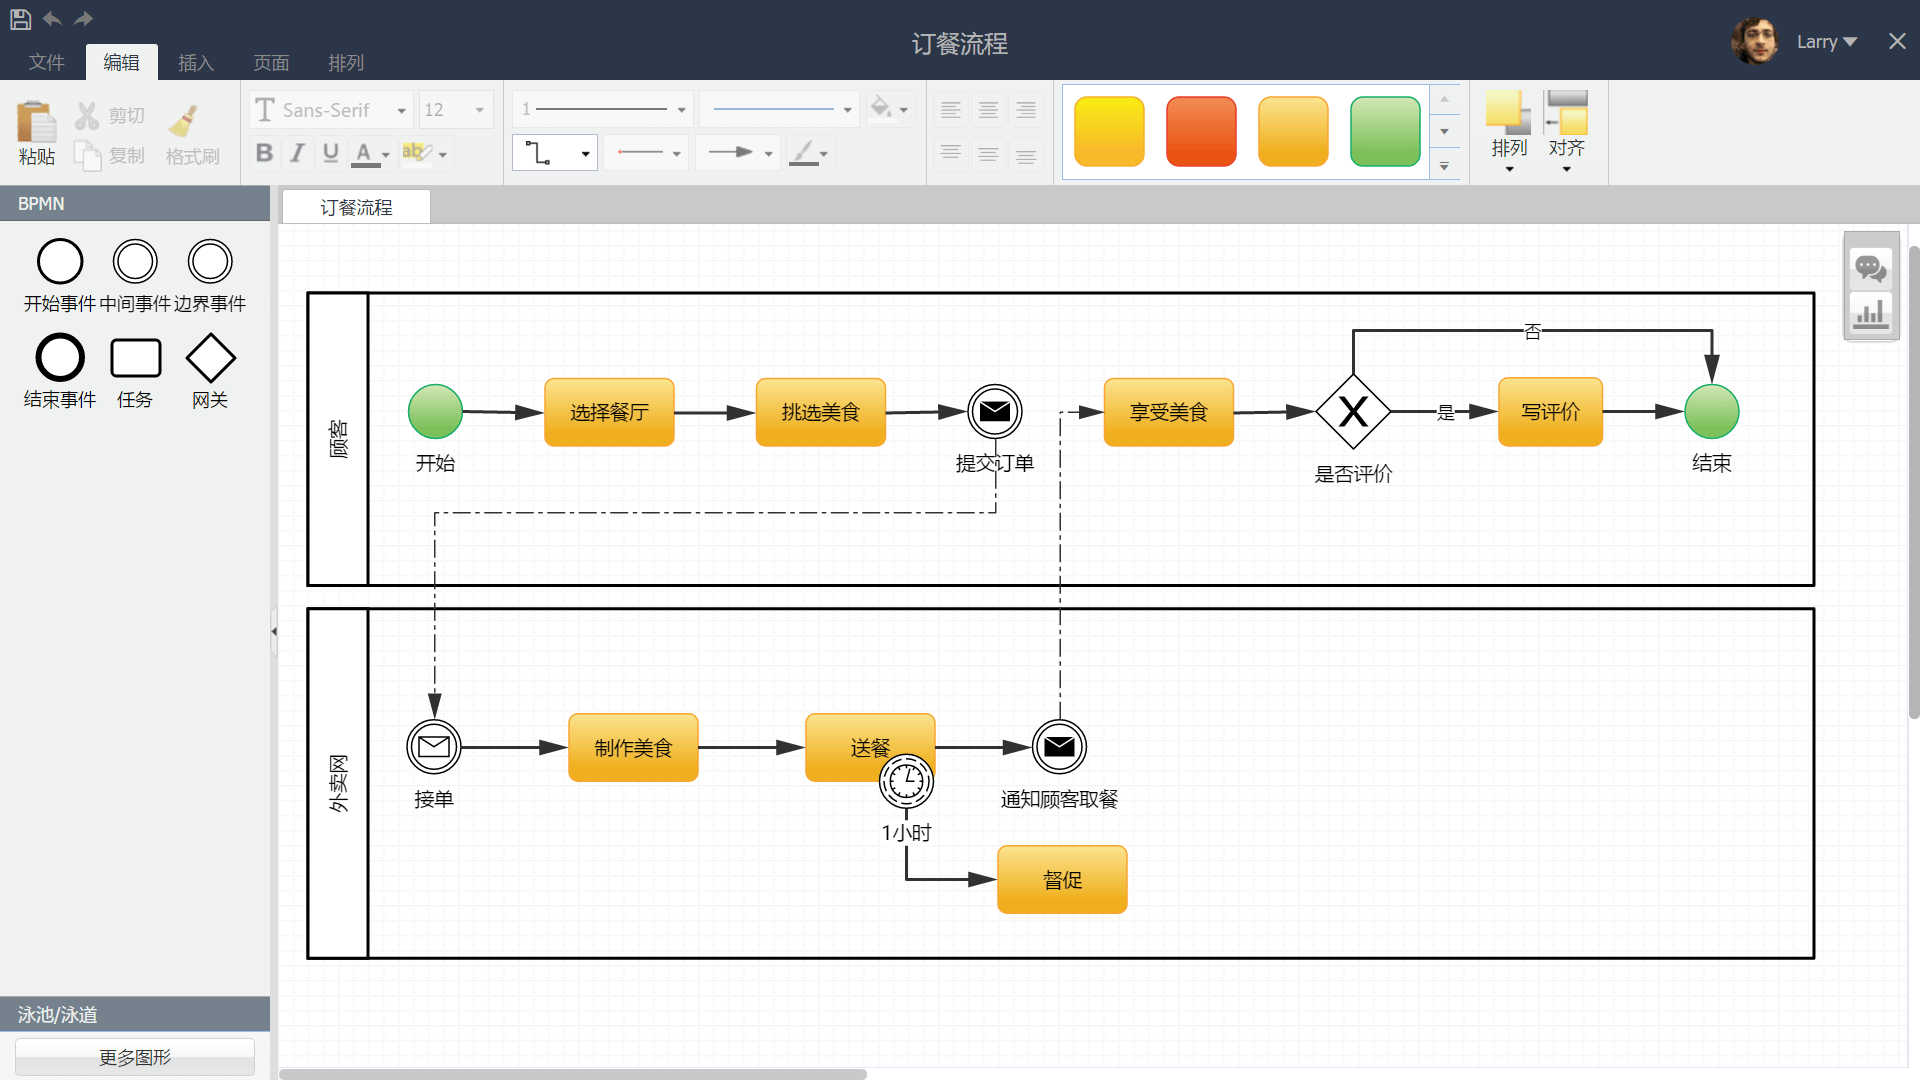Toggle underline text formatting
Screen dimensions: 1920x1080
tap(330, 153)
